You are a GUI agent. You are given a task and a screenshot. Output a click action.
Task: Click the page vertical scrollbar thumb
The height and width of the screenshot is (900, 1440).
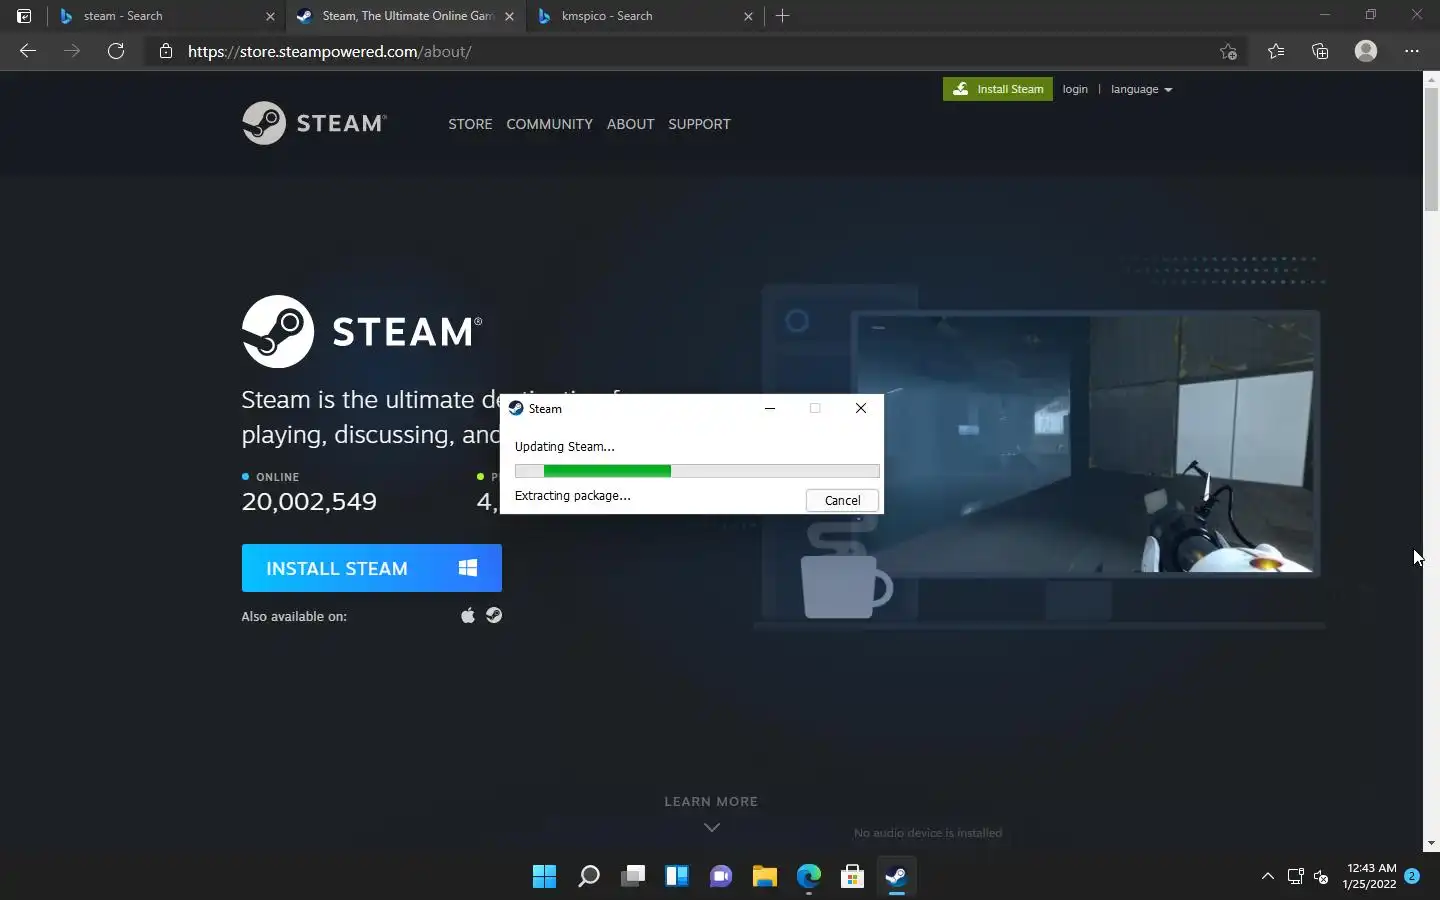pyautogui.click(x=1431, y=150)
